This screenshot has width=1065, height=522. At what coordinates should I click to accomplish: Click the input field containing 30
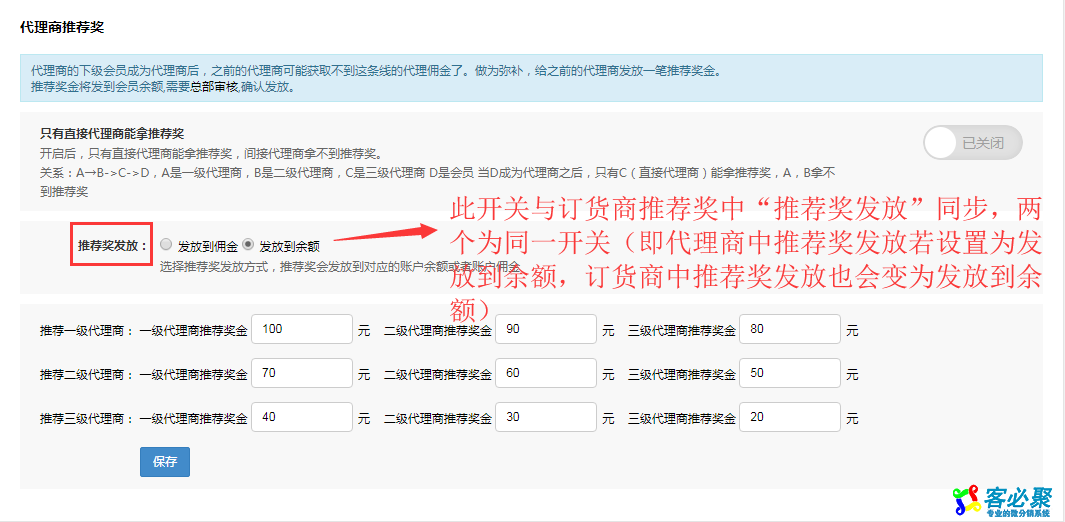point(546,417)
